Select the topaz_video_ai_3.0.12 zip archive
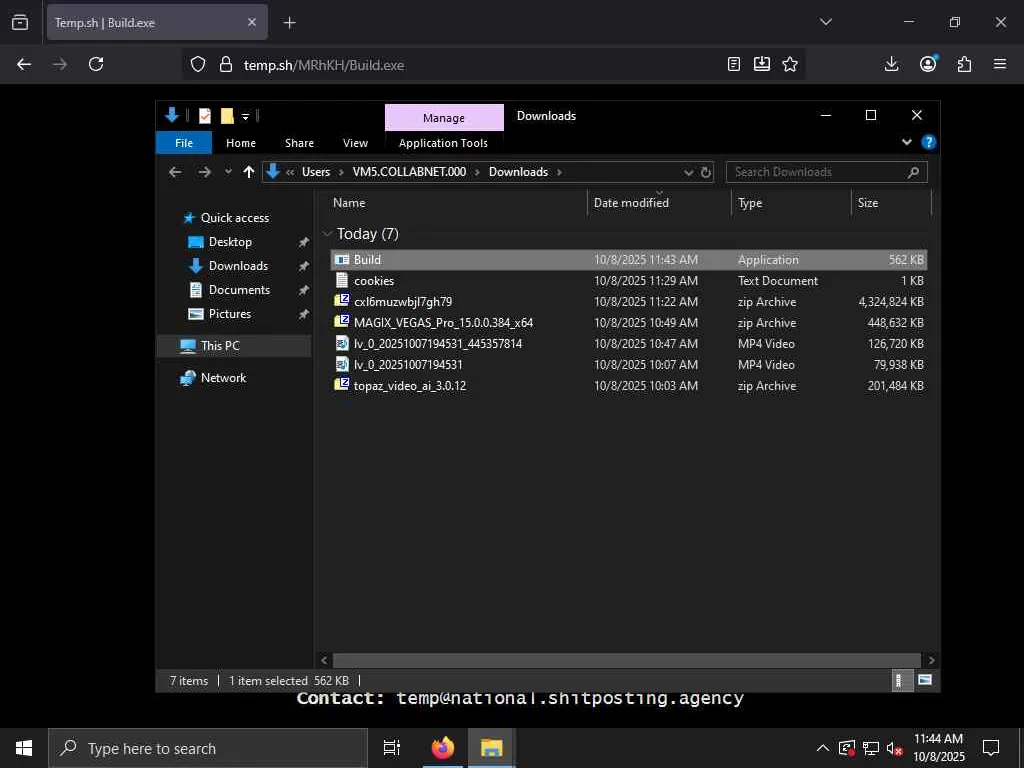The image size is (1024, 768). pyautogui.click(x=628, y=385)
